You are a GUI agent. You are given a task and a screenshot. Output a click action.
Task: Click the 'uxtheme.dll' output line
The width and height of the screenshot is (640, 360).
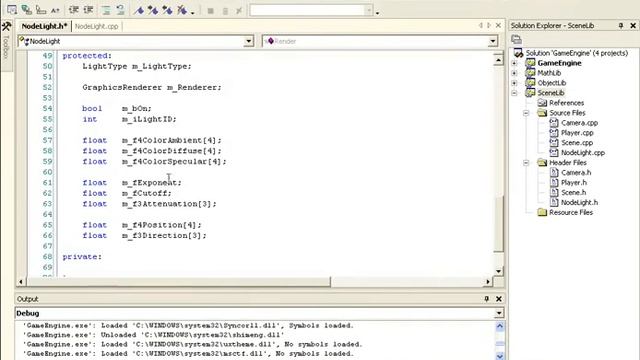click(192, 344)
